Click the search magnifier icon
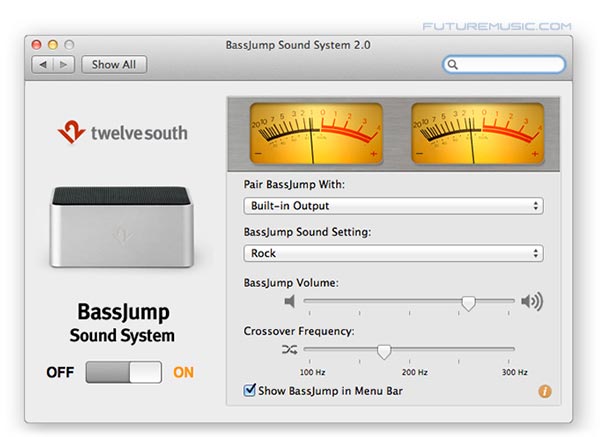The width and height of the screenshot is (600, 437). point(453,64)
